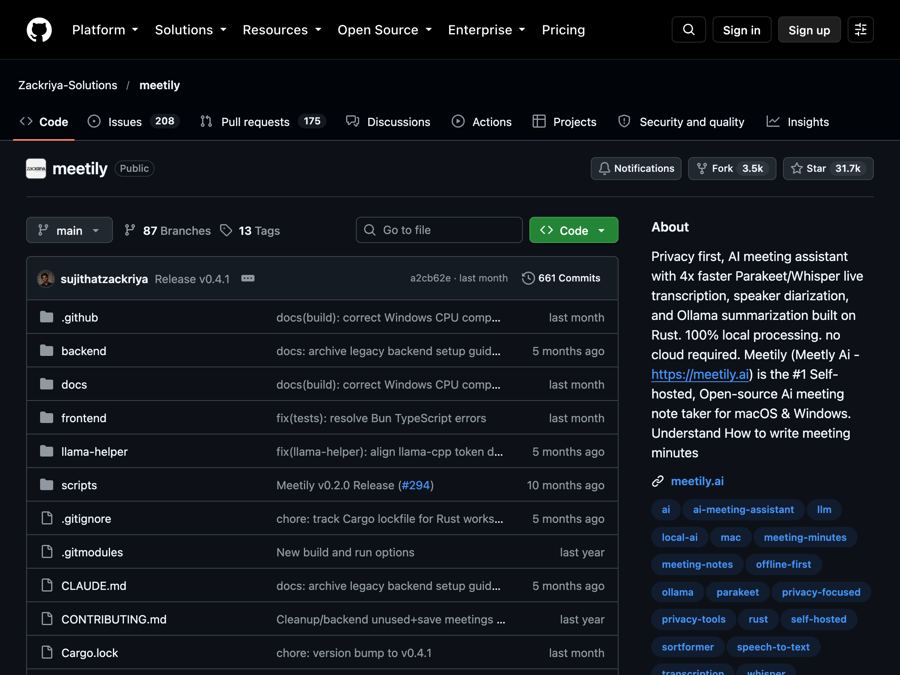Click the search magnifier icon
The width and height of the screenshot is (900, 675).
tap(689, 30)
